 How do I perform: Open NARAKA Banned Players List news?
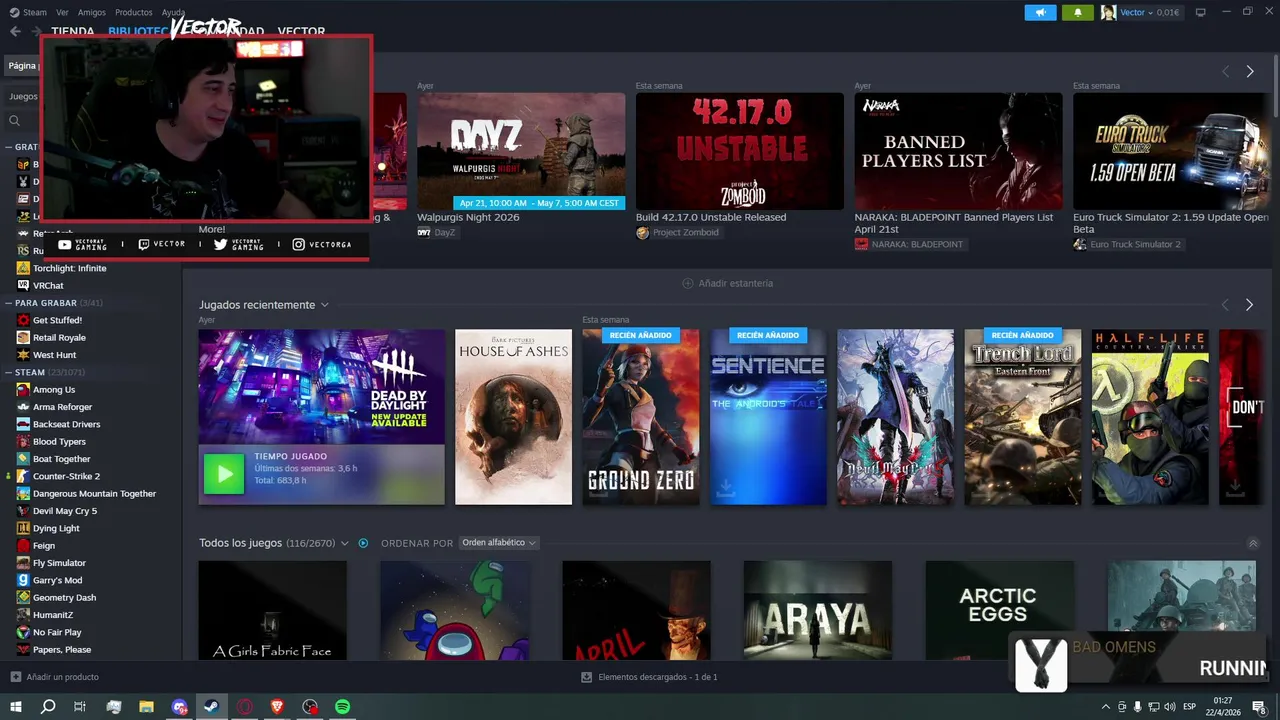[954, 222]
